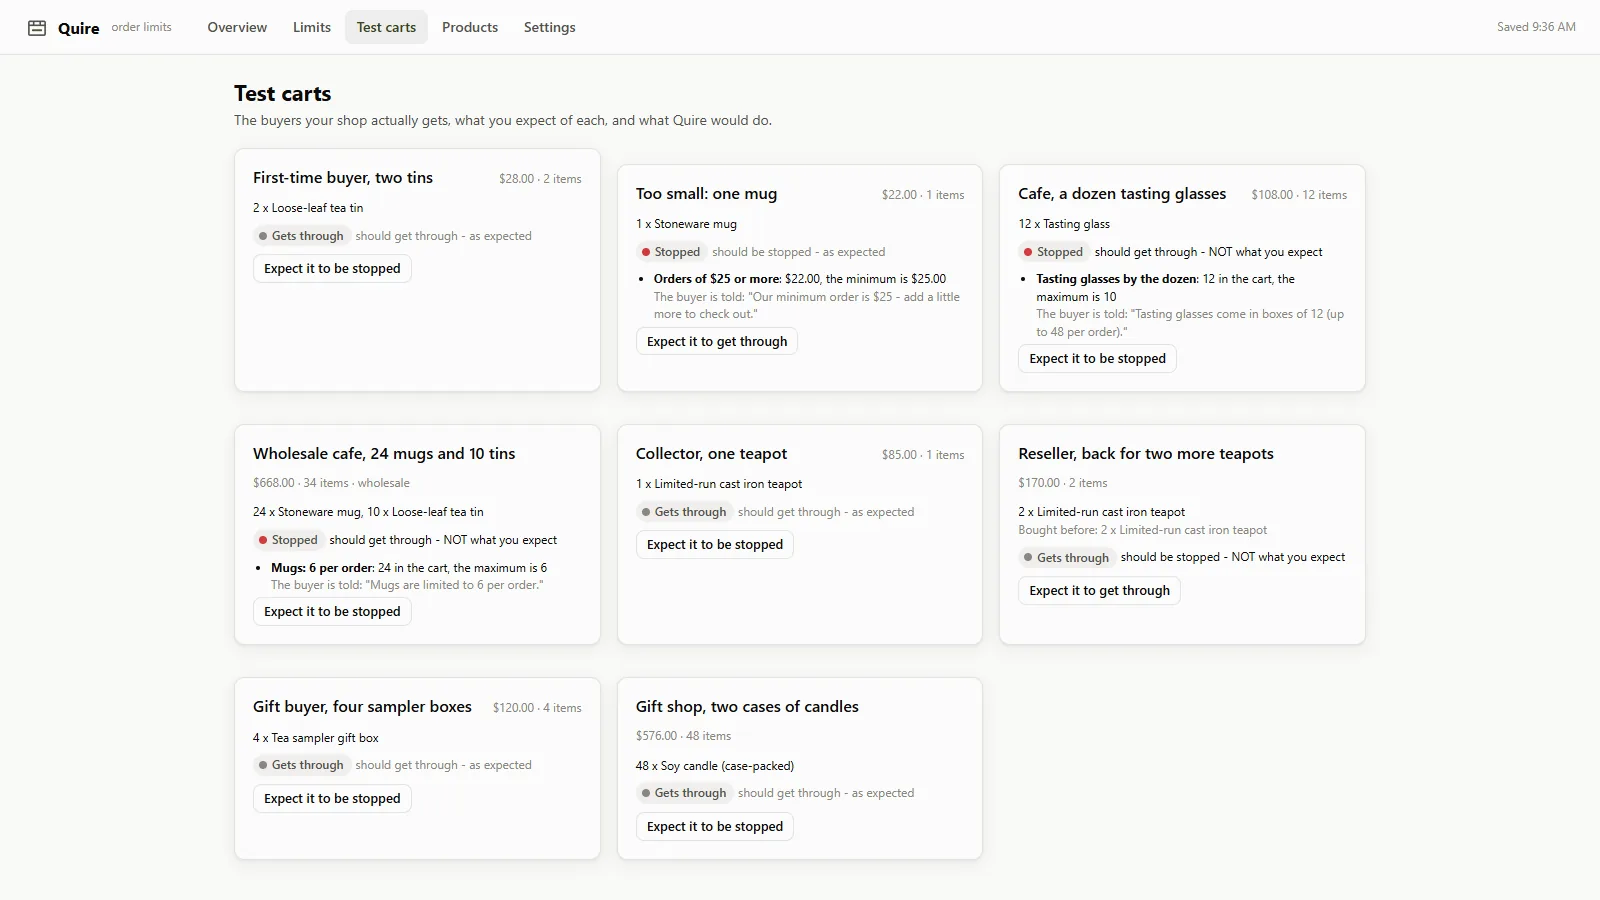
Task: Switch to the Limits tab
Action: coord(312,27)
